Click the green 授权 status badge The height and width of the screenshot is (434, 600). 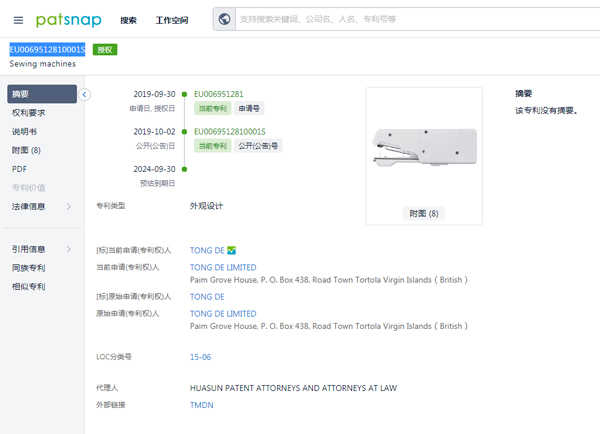pyautogui.click(x=105, y=50)
